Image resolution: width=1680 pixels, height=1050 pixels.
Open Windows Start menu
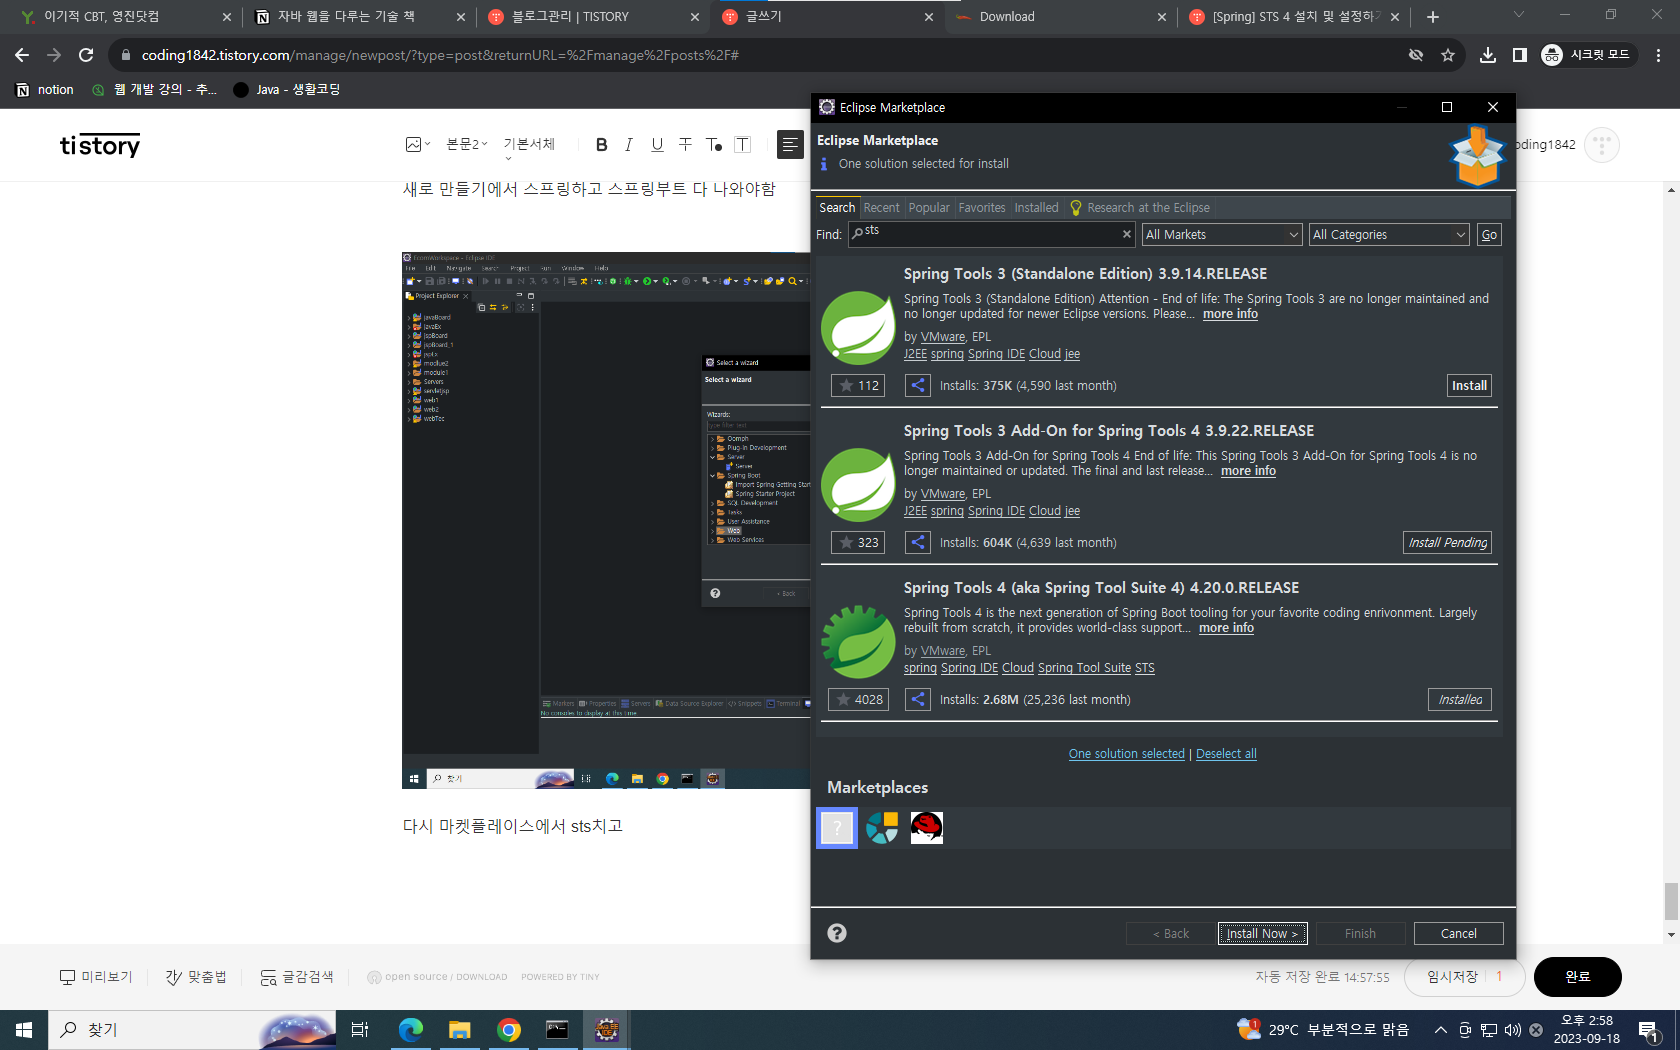point(24,1030)
